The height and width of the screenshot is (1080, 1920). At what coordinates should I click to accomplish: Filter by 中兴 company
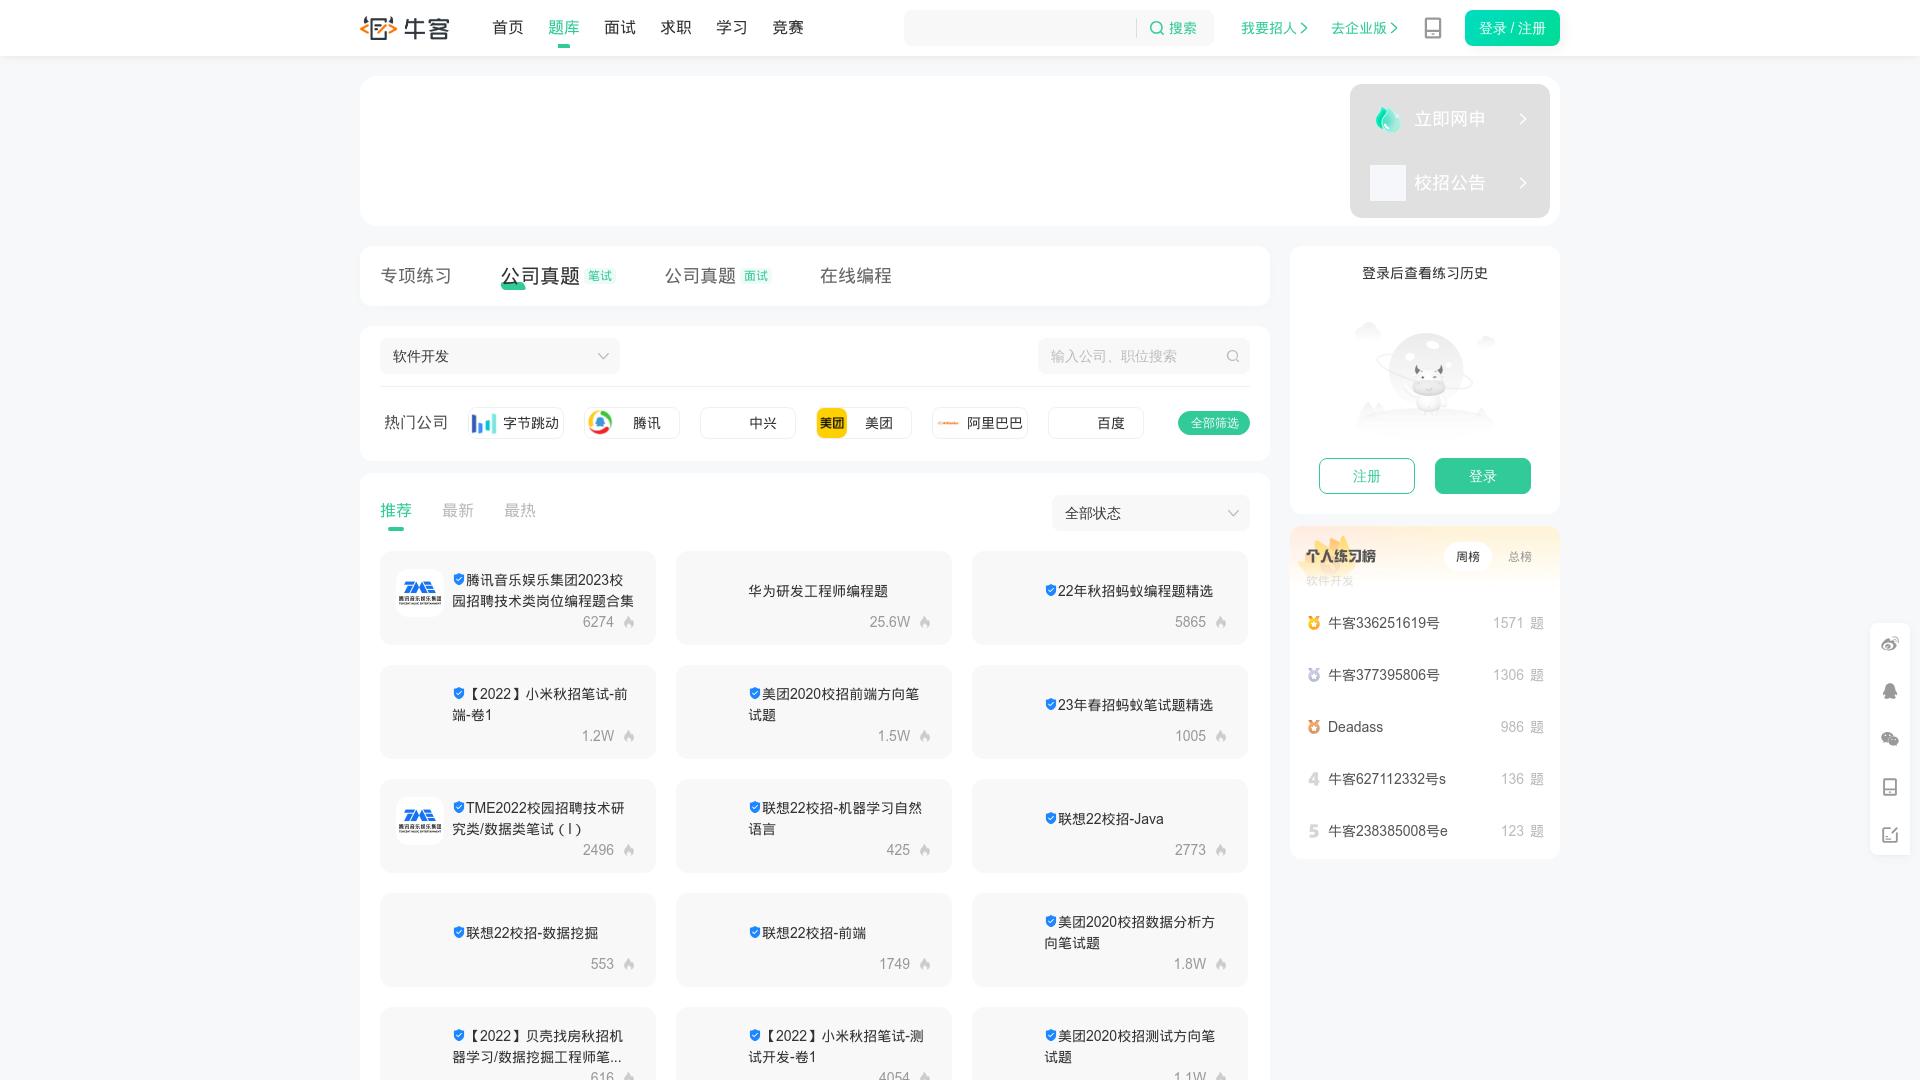748,423
